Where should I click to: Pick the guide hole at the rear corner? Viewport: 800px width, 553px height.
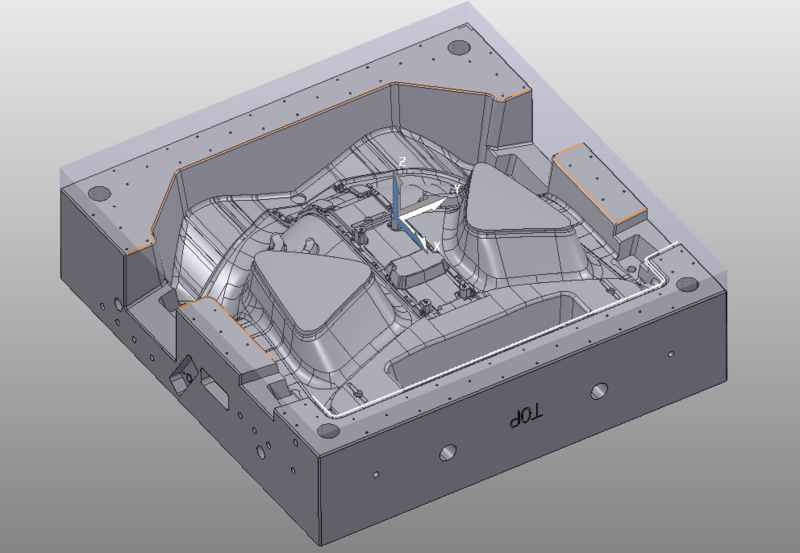click(459, 48)
